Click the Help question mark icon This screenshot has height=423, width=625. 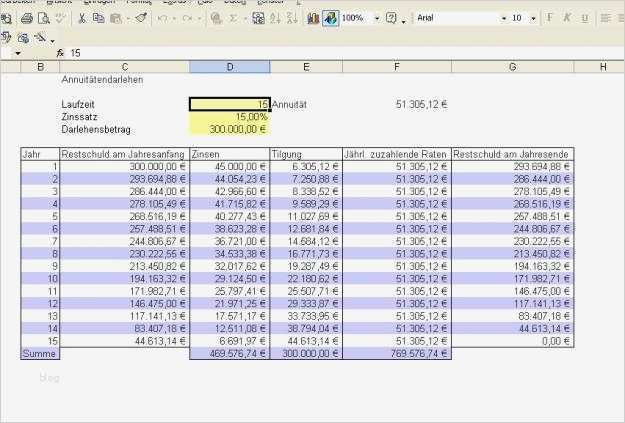point(391,18)
